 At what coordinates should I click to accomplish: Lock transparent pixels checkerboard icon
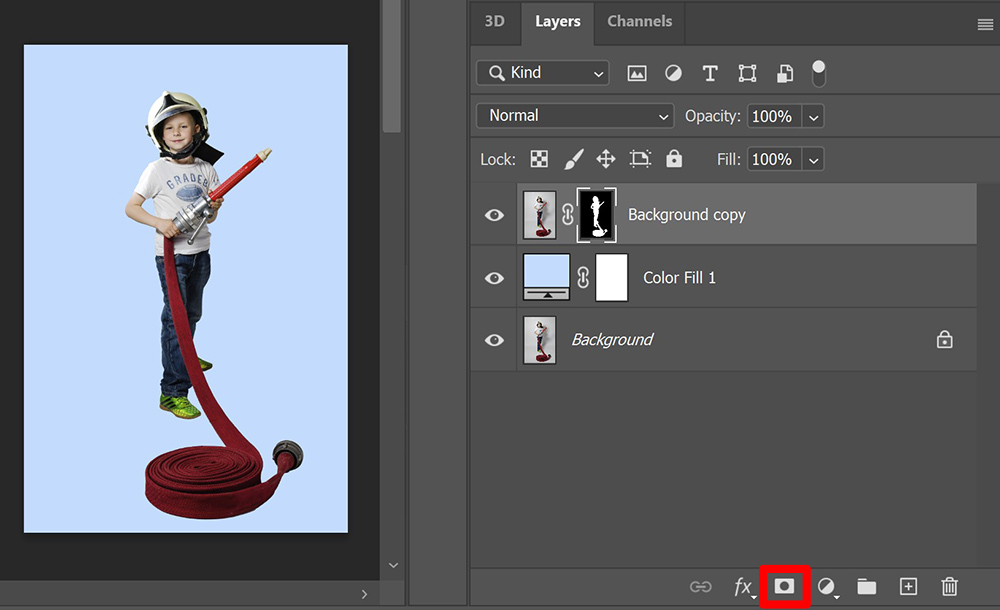pos(539,159)
